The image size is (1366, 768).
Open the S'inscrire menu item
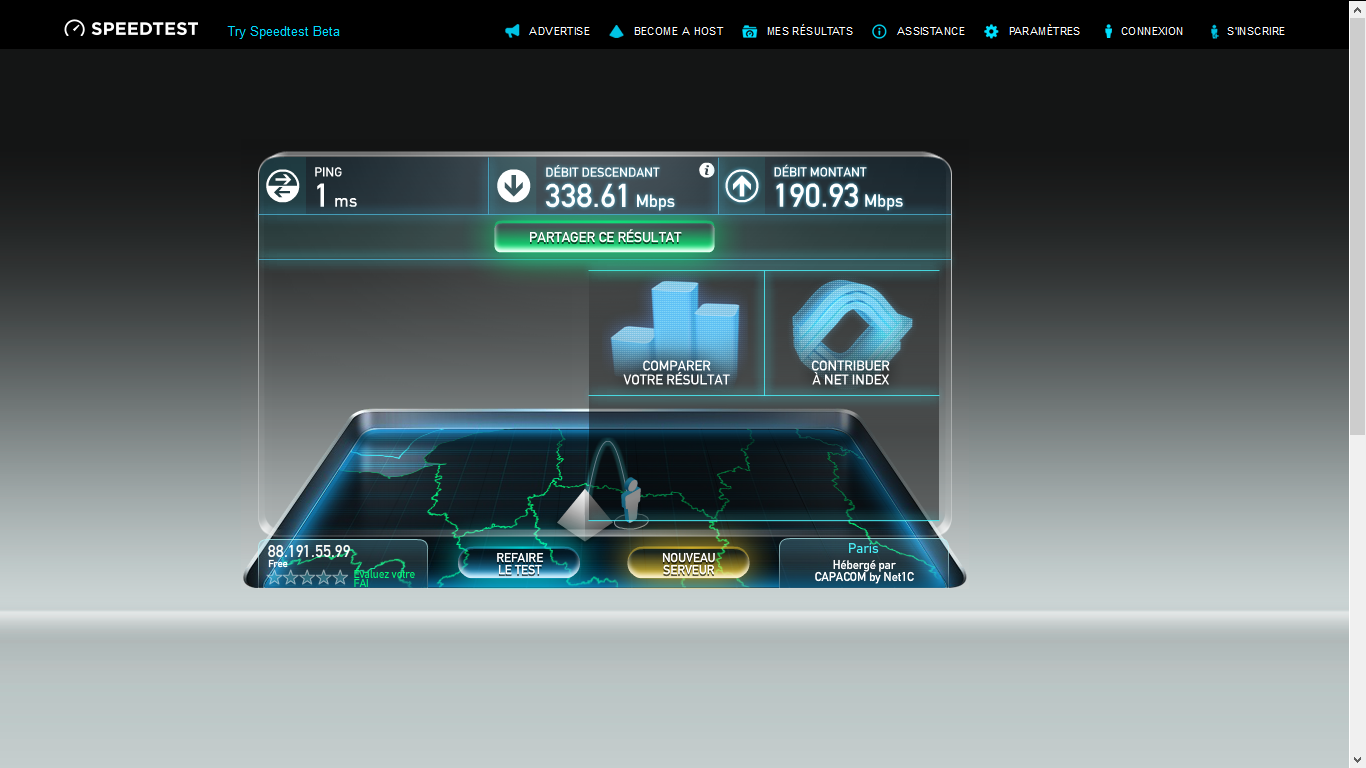(x=1255, y=31)
